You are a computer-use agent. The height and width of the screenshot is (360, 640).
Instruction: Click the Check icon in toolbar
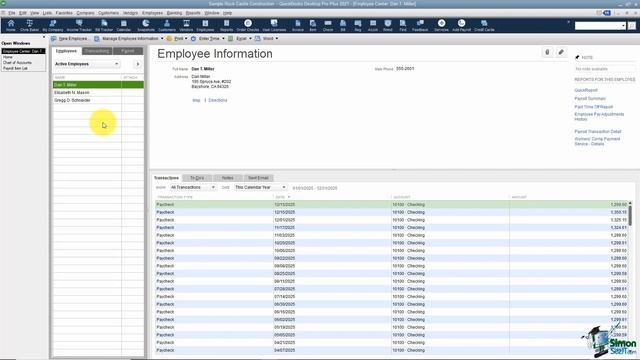point(328,25)
